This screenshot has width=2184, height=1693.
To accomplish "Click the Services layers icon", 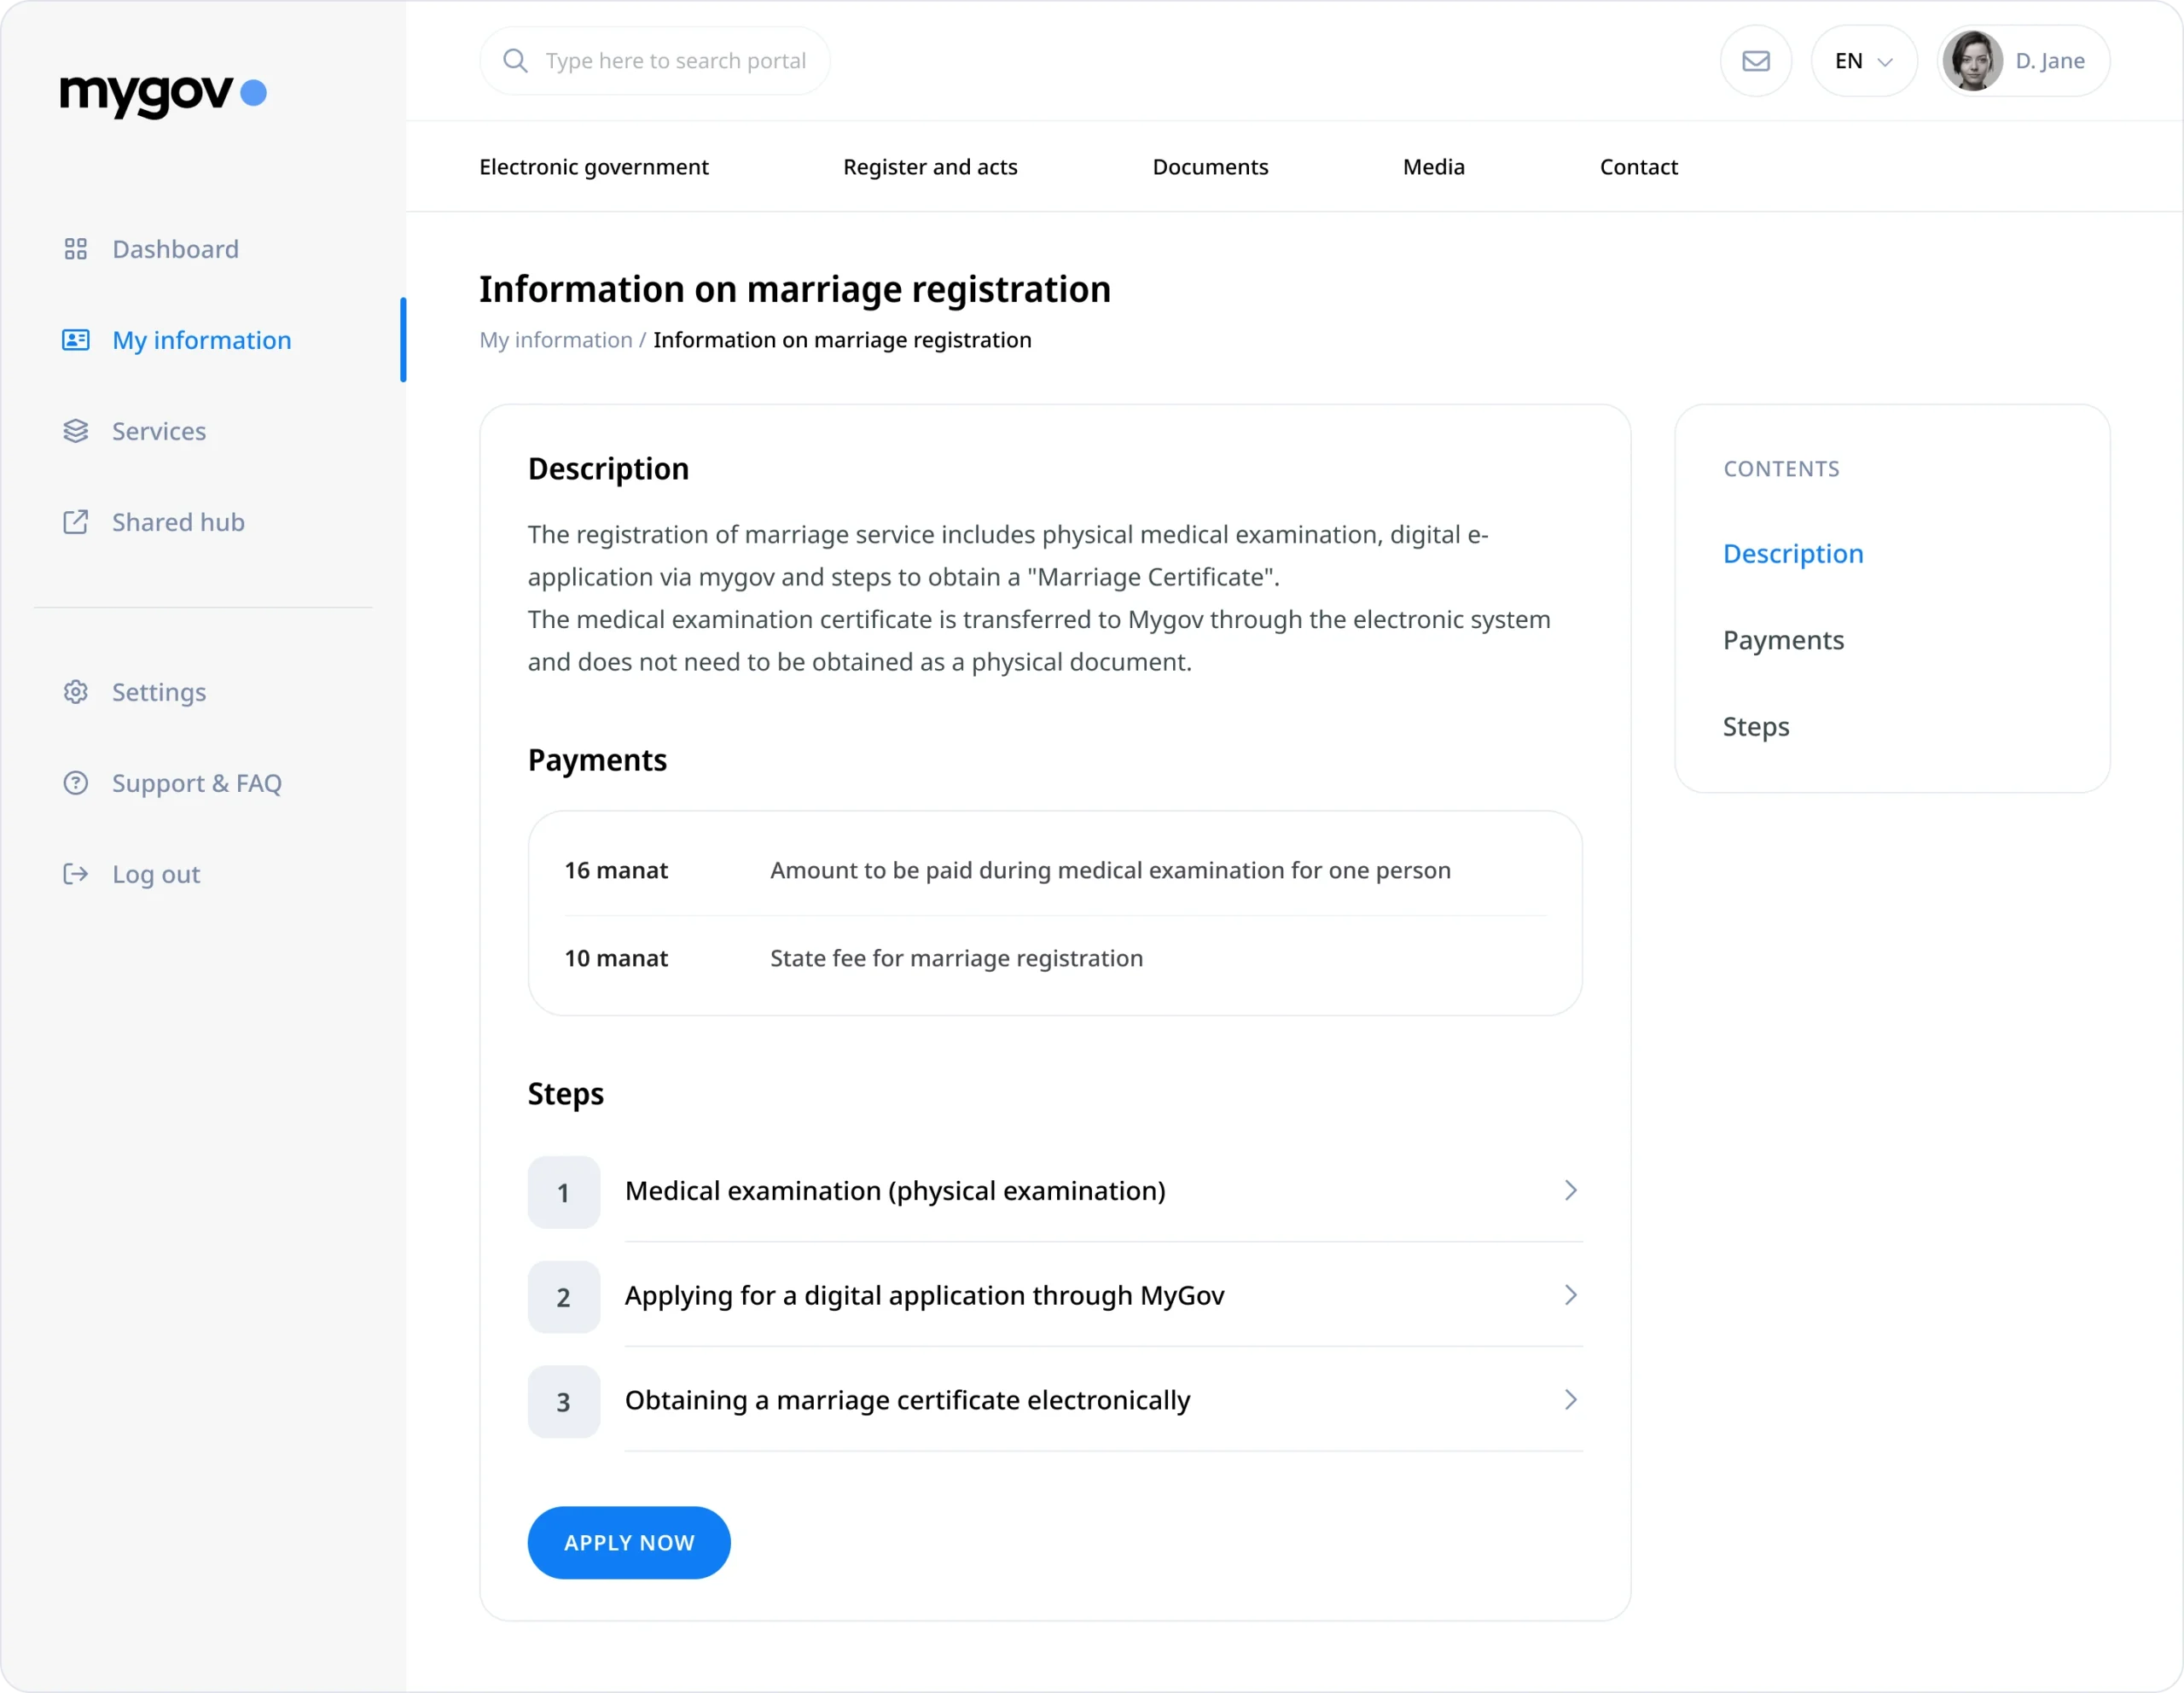I will (75, 431).
